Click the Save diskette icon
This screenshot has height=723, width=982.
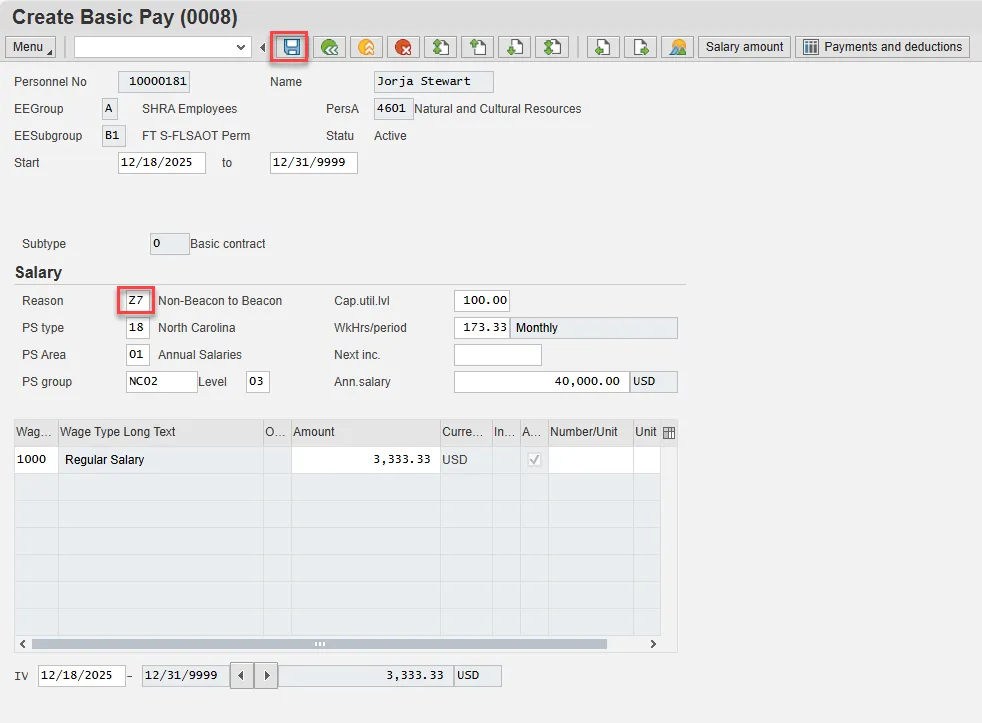(x=291, y=47)
